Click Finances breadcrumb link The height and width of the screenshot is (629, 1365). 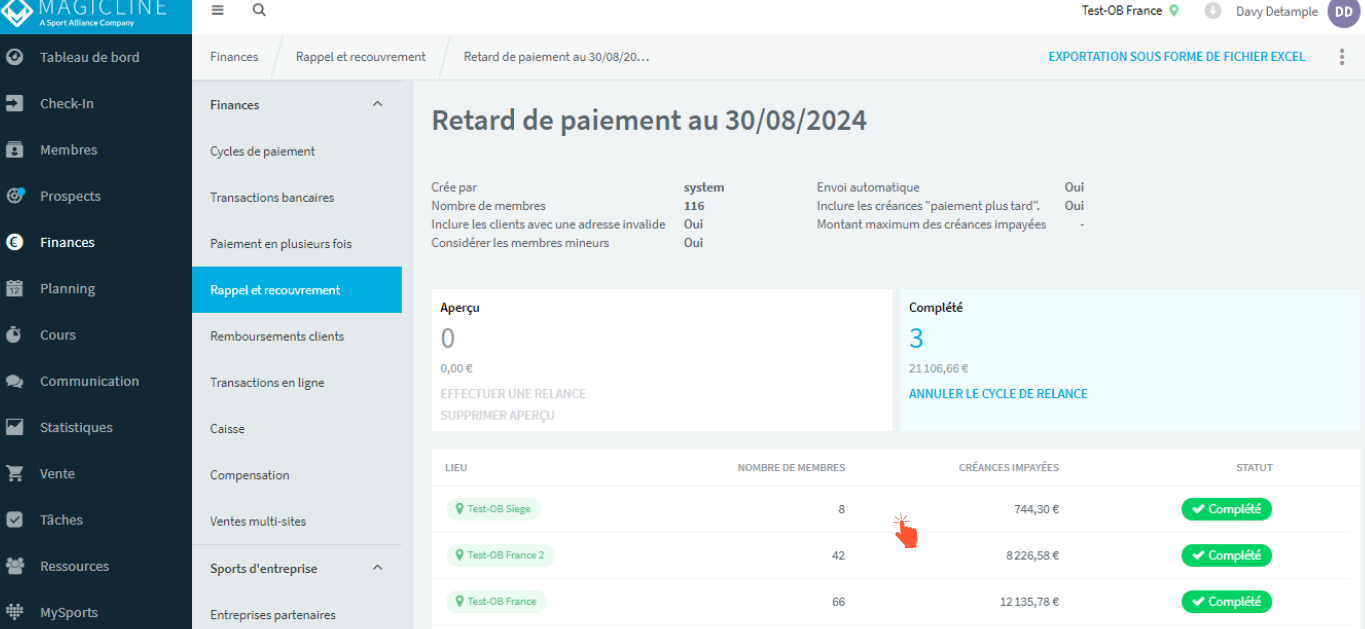(x=234, y=57)
